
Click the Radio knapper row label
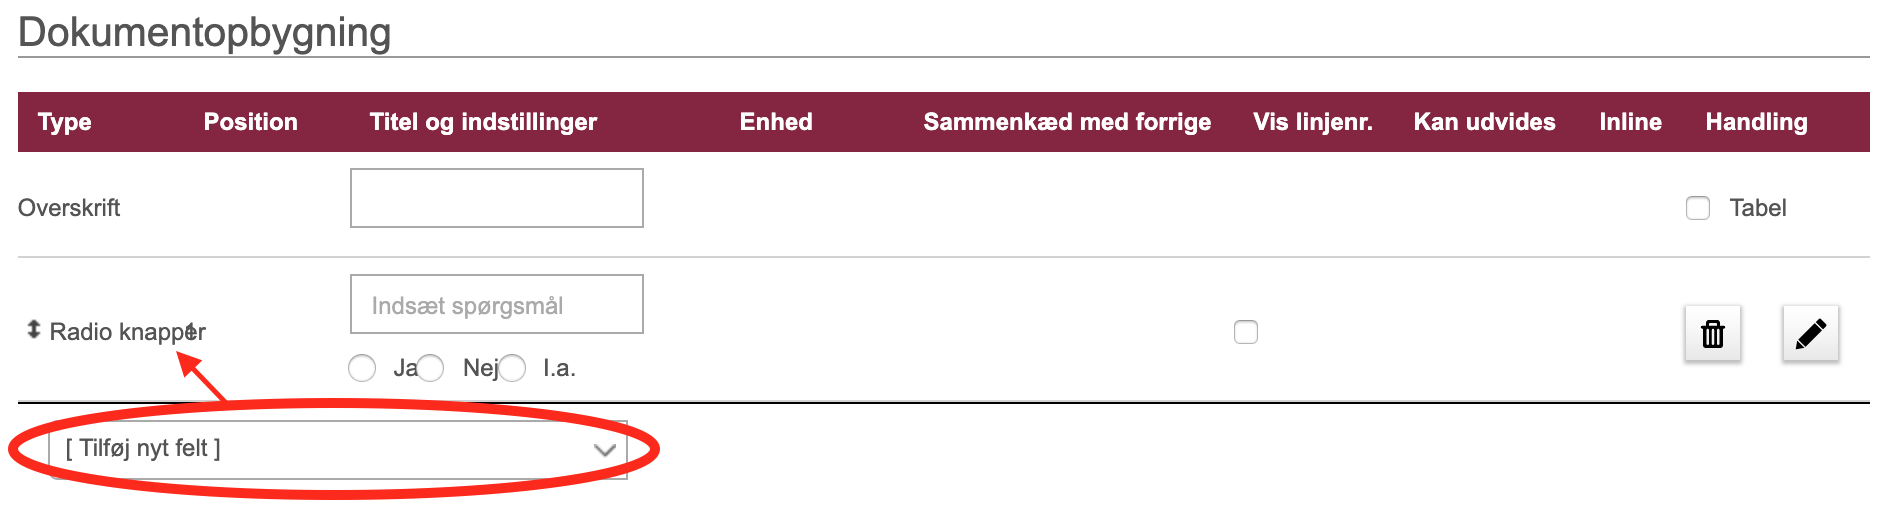128,332
